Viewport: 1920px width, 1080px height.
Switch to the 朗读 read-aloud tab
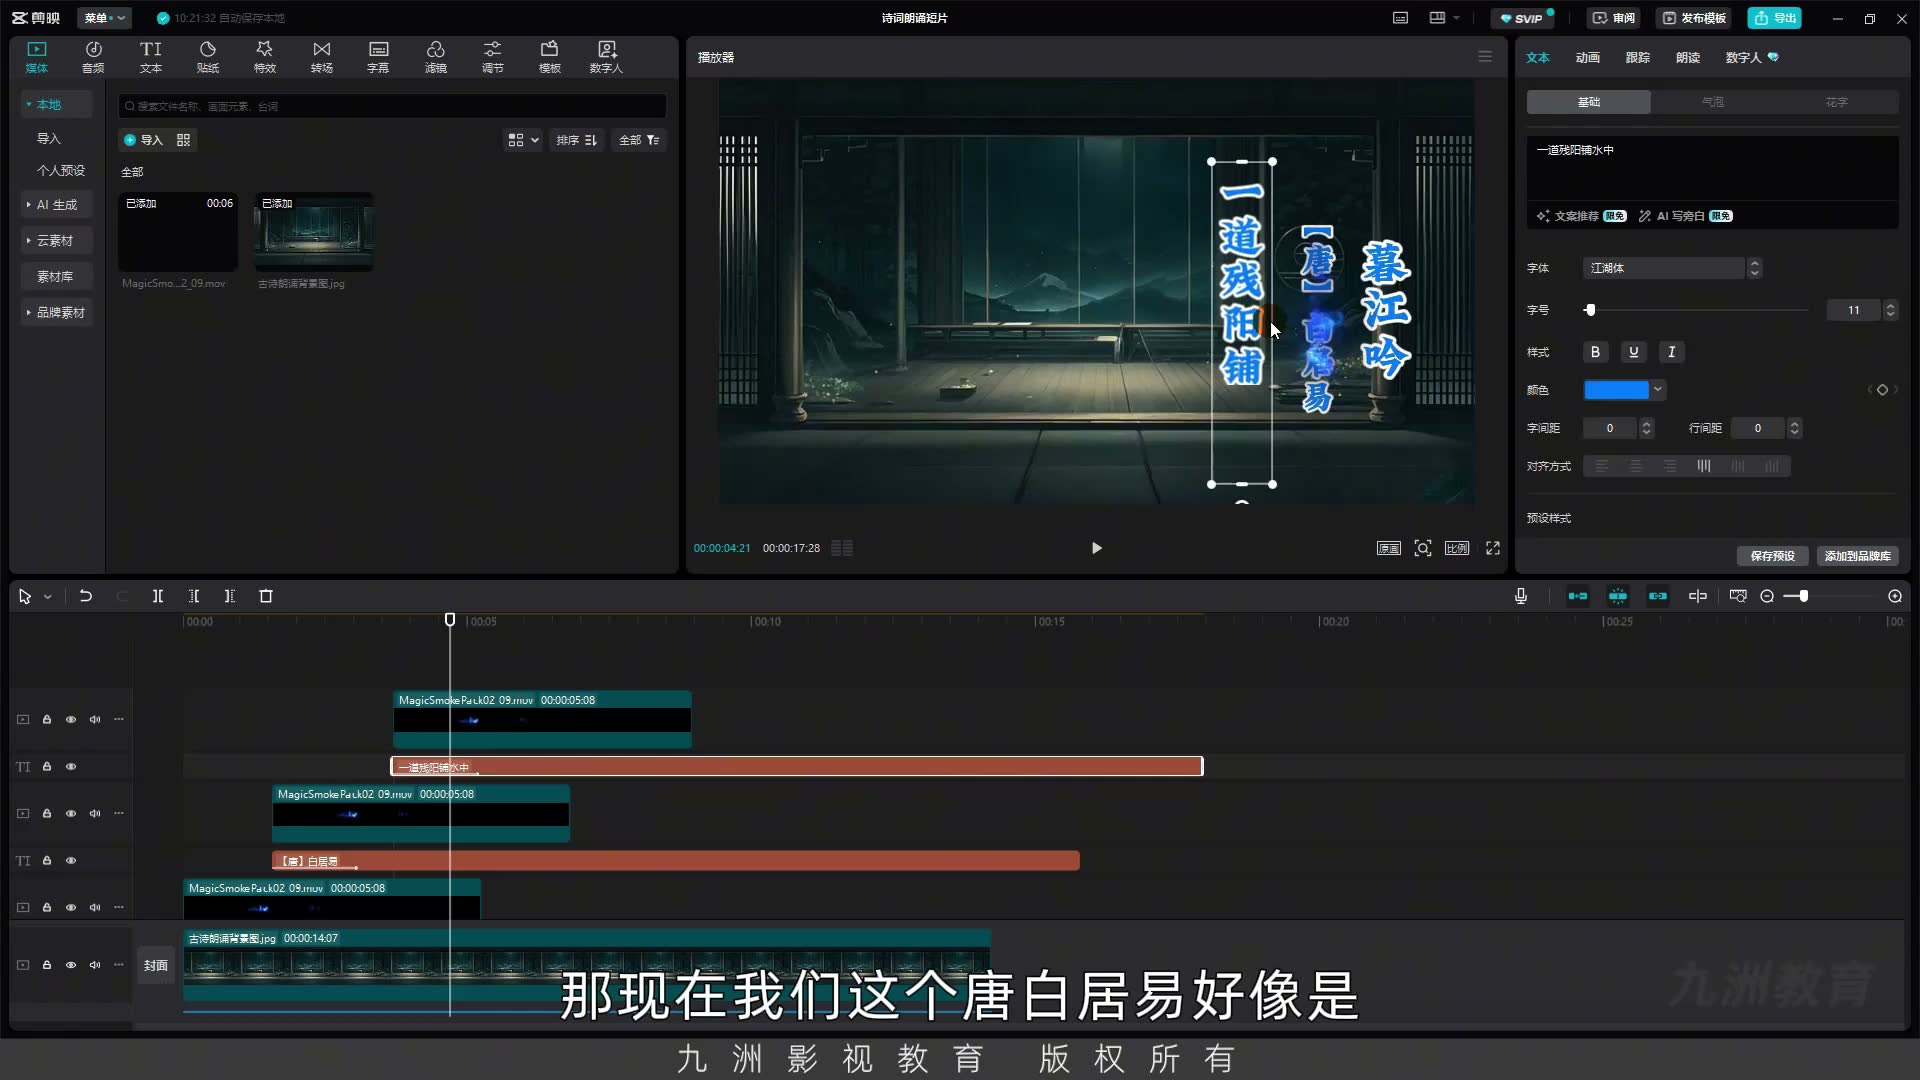point(1688,57)
